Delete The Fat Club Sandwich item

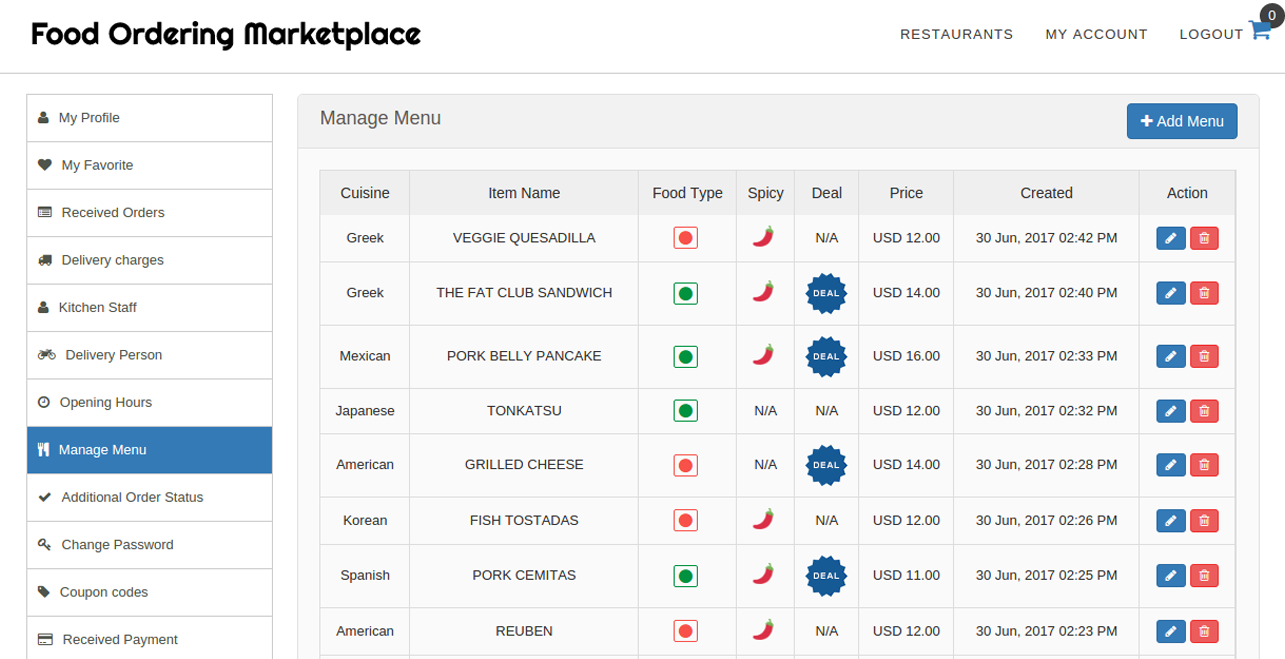[x=1204, y=293]
